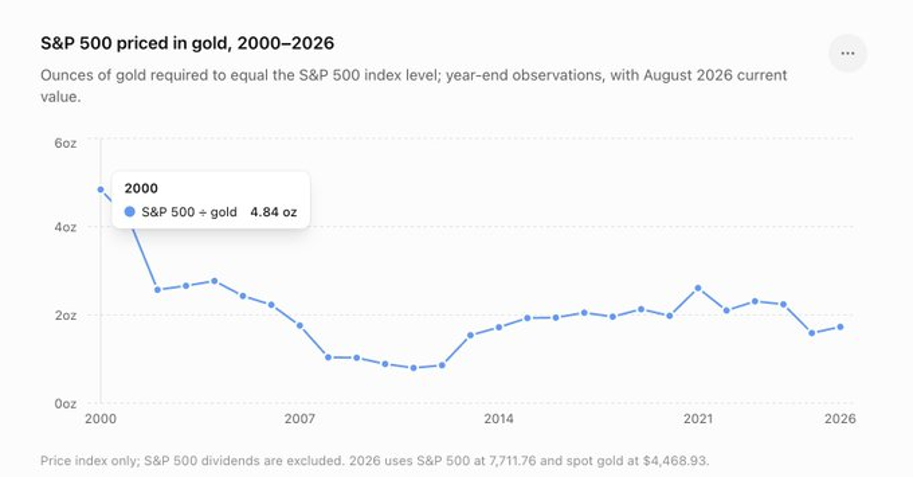913x477 pixels.
Task: Click the 2000 x-axis label
Action: pyautogui.click(x=101, y=419)
